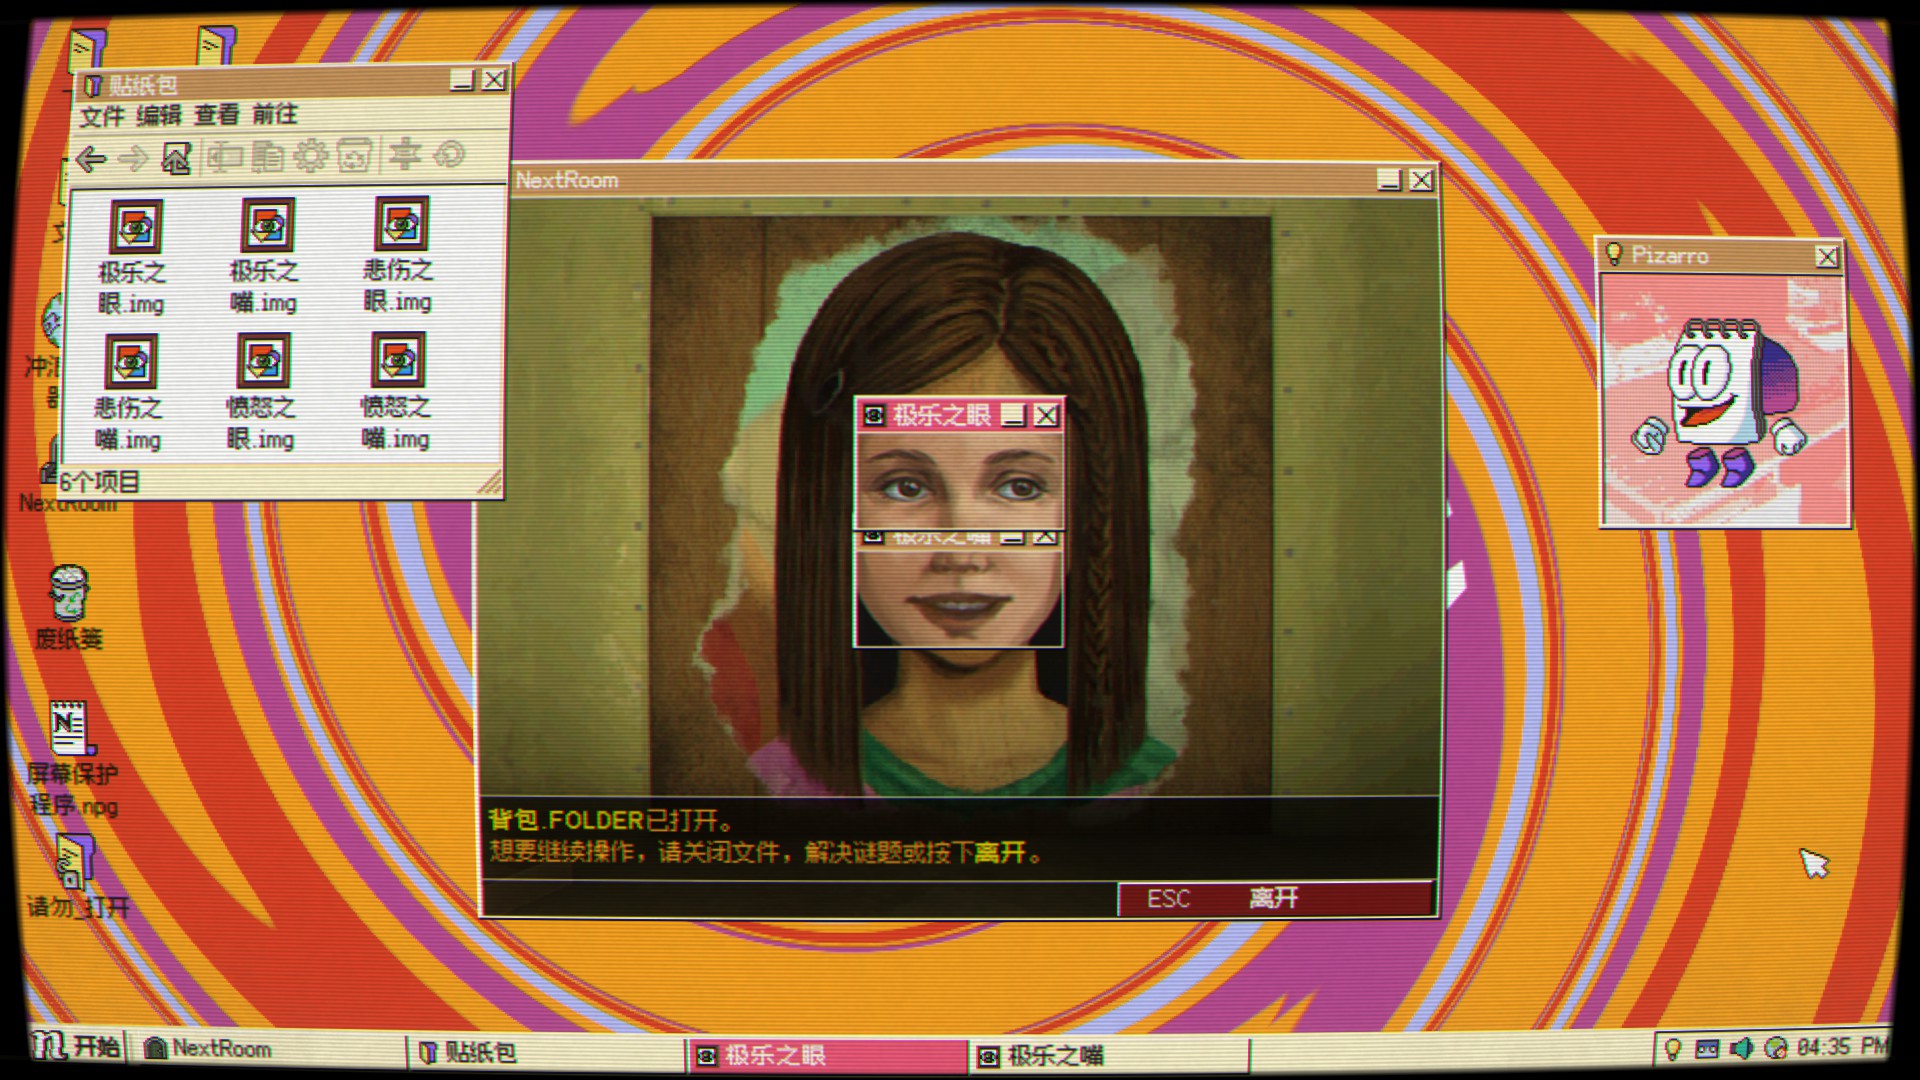The width and height of the screenshot is (1920, 1080).
Task: Open the 极乐之眼.img file in 贴纸包
Action: [133, 258]
